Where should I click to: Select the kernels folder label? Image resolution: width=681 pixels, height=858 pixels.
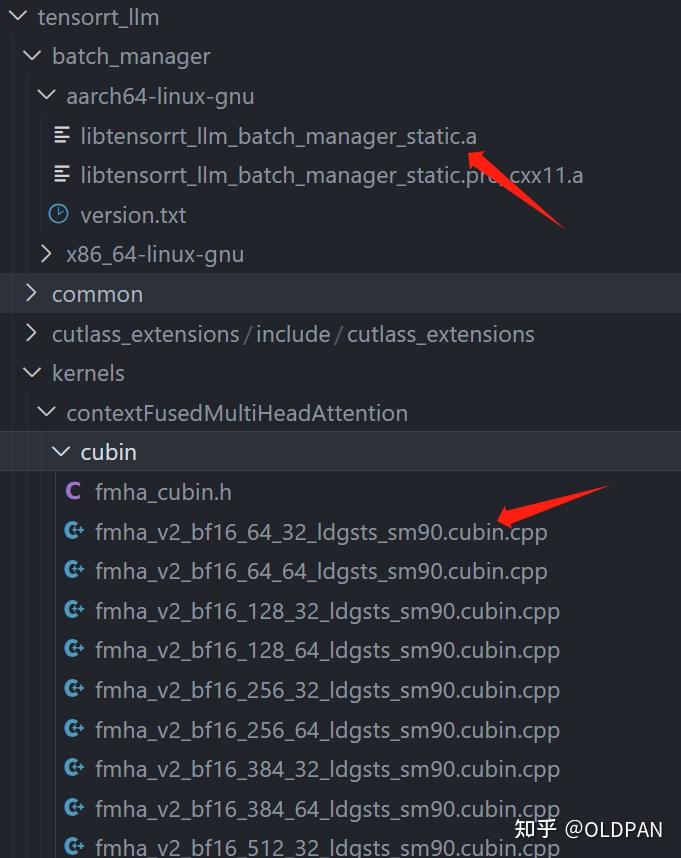pyautogui.click(x=88, y=373)
